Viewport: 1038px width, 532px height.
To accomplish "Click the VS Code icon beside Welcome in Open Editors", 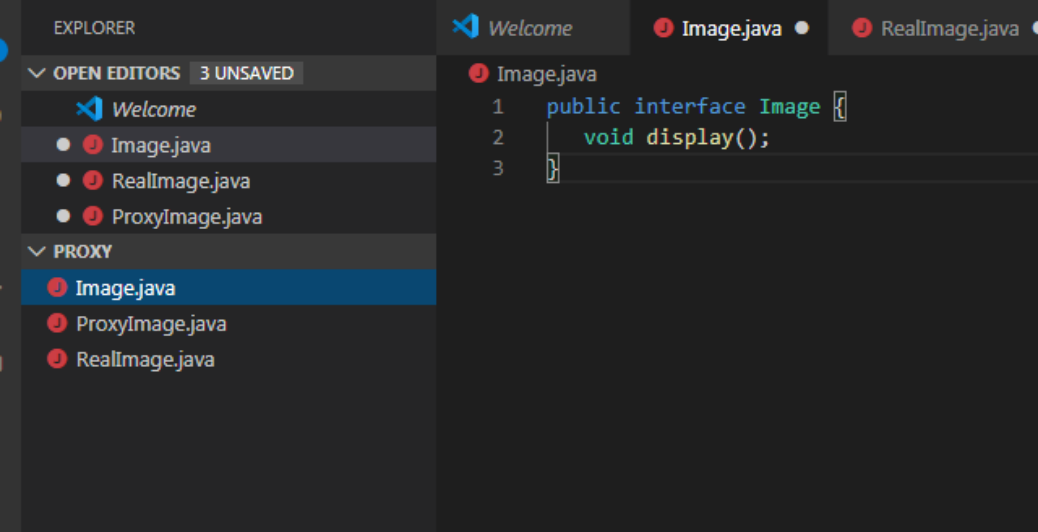I will (x=90, y=109).
